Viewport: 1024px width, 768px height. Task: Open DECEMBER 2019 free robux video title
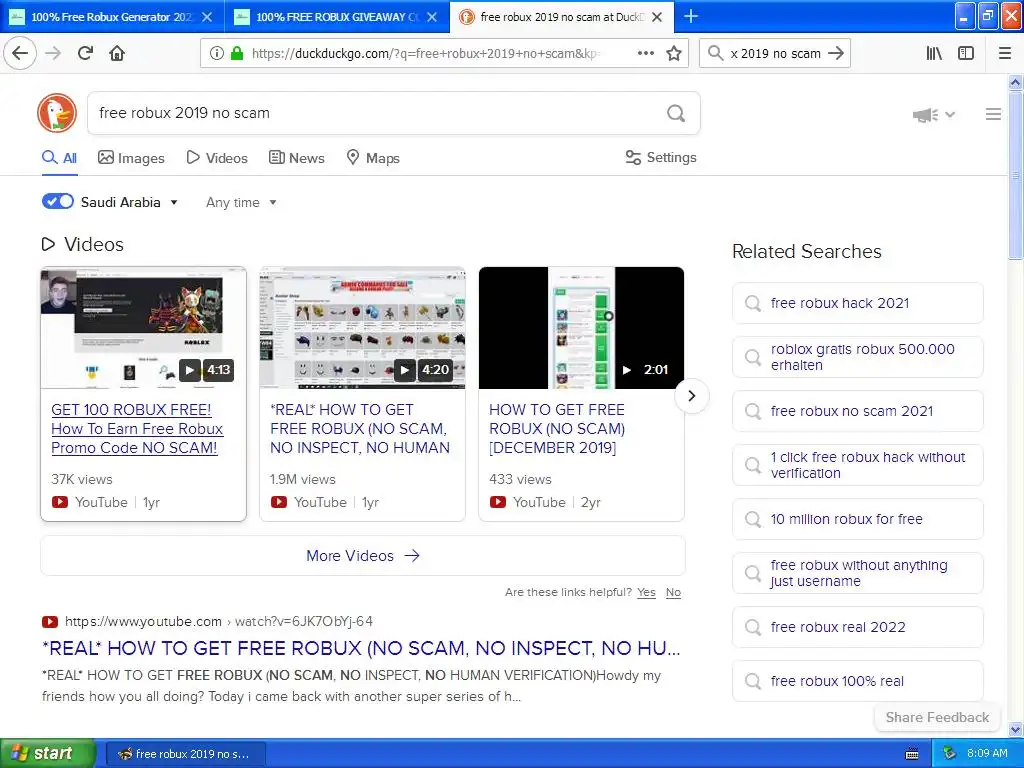pyautogui.click(x=557, y=428)
